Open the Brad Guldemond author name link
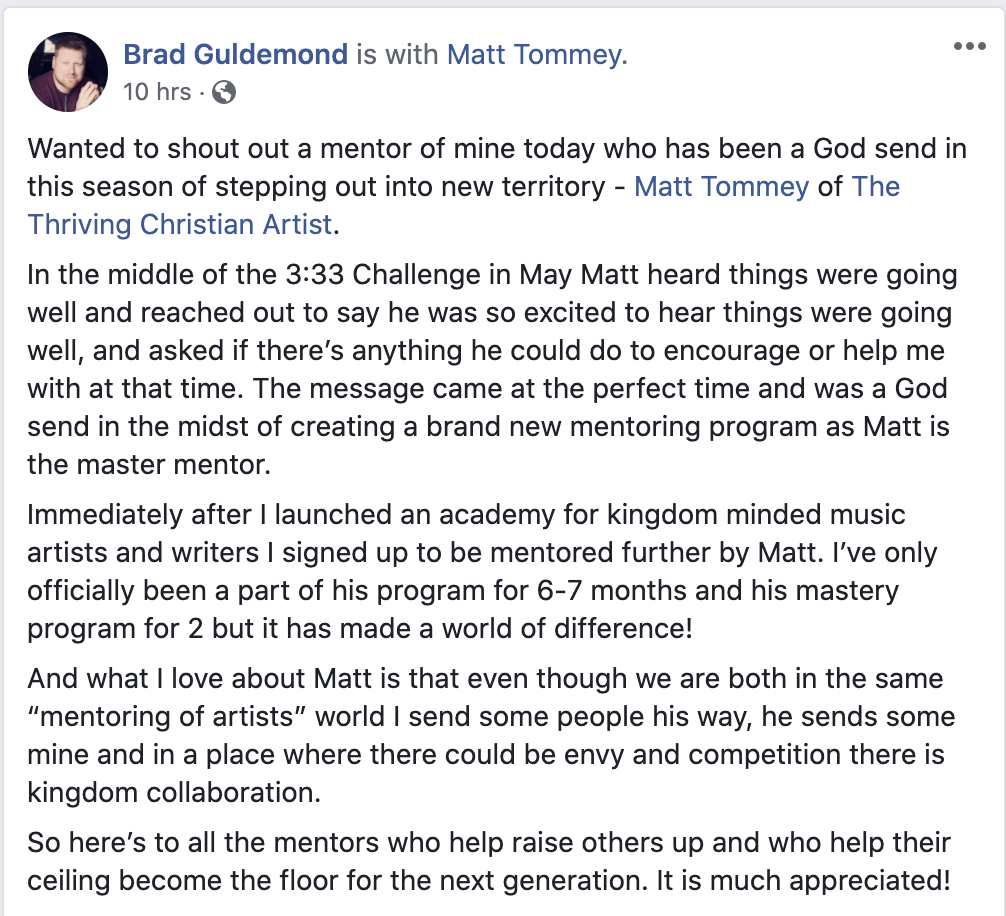 click(x=236, y=54)
